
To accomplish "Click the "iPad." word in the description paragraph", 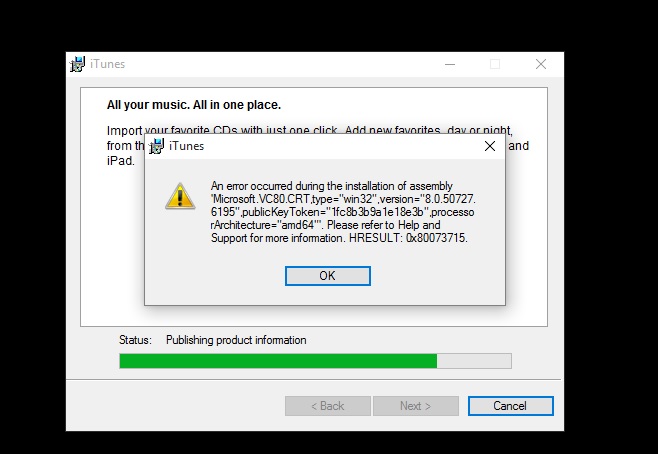I will coord(121,161).
